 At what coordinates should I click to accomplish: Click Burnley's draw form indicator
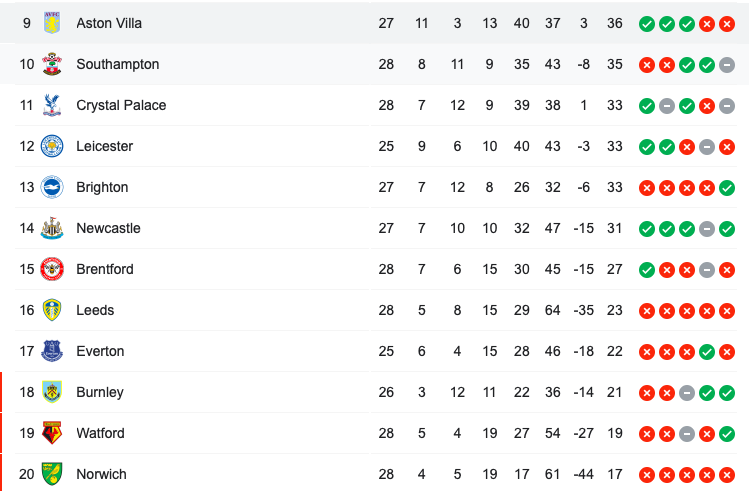click(687, 392)
